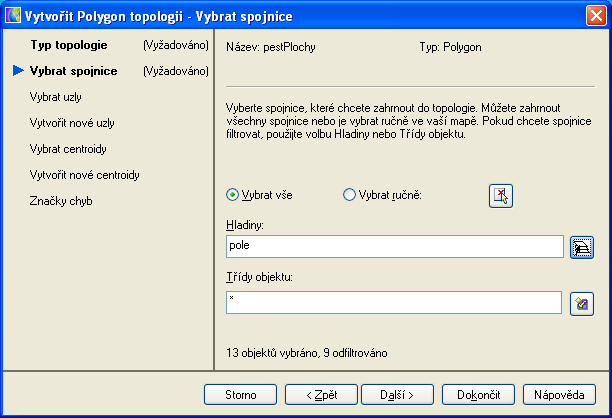Open the object classes browse icon

coord(581,303)
